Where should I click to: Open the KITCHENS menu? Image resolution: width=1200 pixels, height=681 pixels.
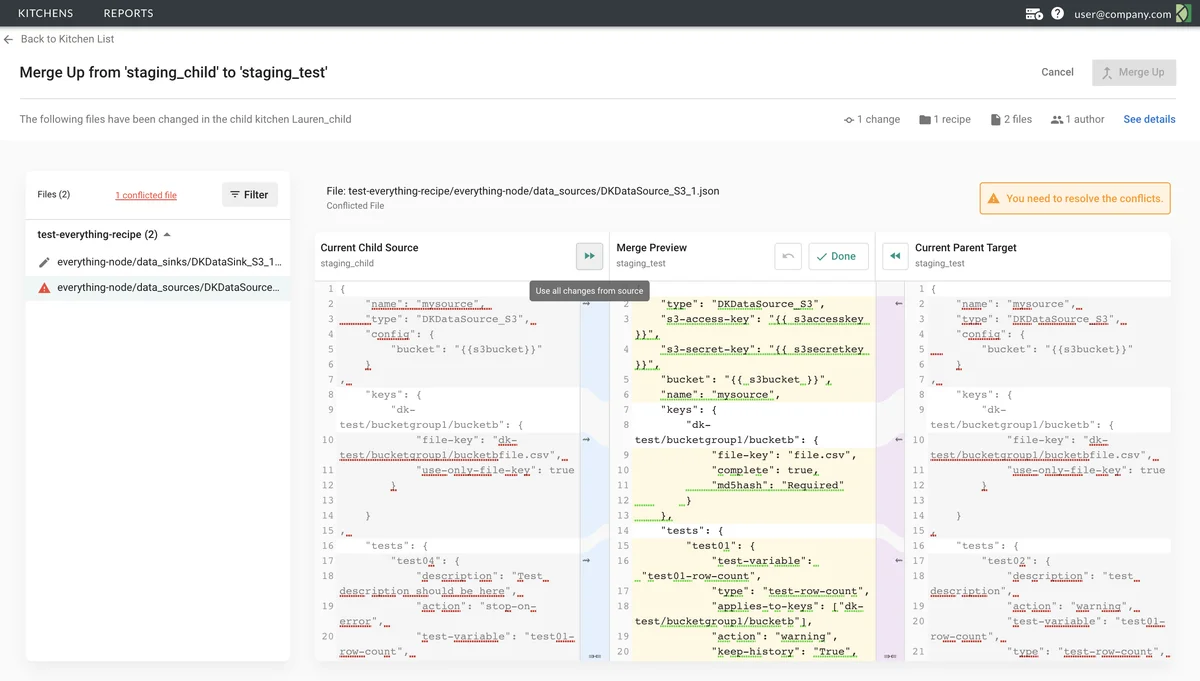(x=45, y=13)
